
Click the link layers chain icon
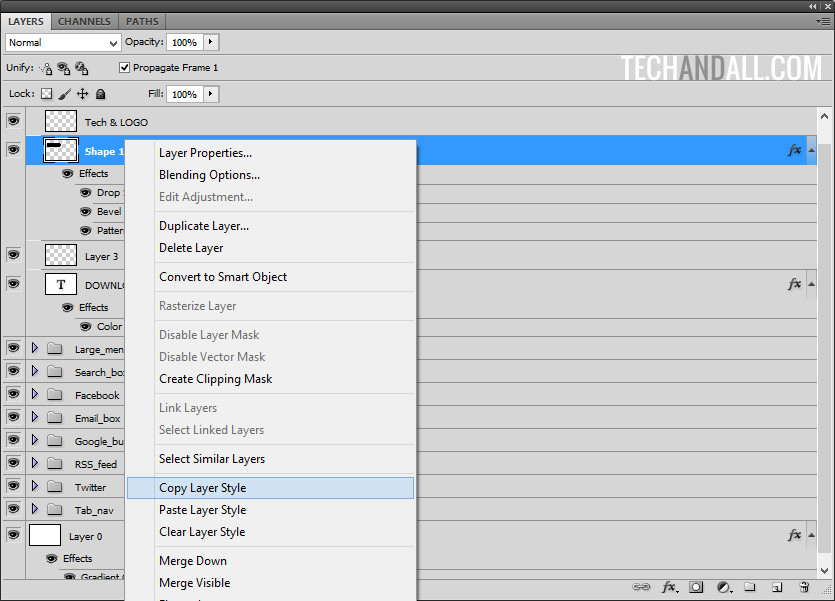(640, 587)
